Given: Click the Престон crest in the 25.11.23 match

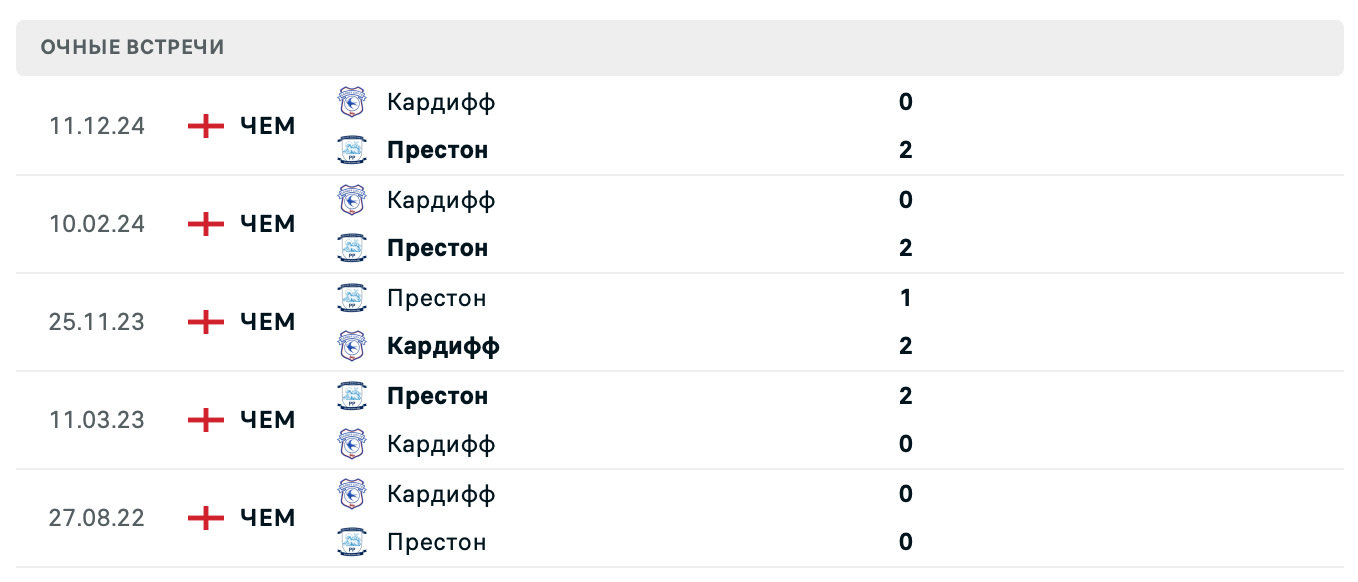Looking at the screenshot, I should pos(351,298).
